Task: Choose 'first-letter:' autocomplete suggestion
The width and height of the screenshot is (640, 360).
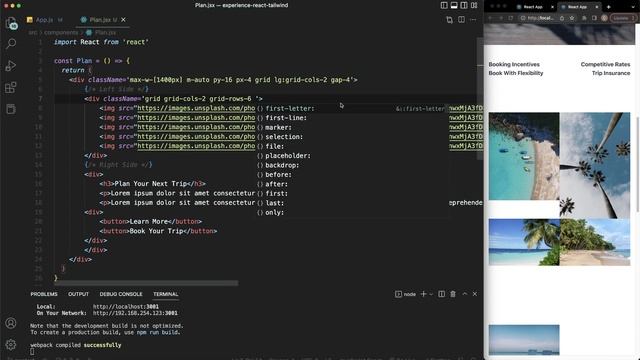Action: (x=352, y=109)
